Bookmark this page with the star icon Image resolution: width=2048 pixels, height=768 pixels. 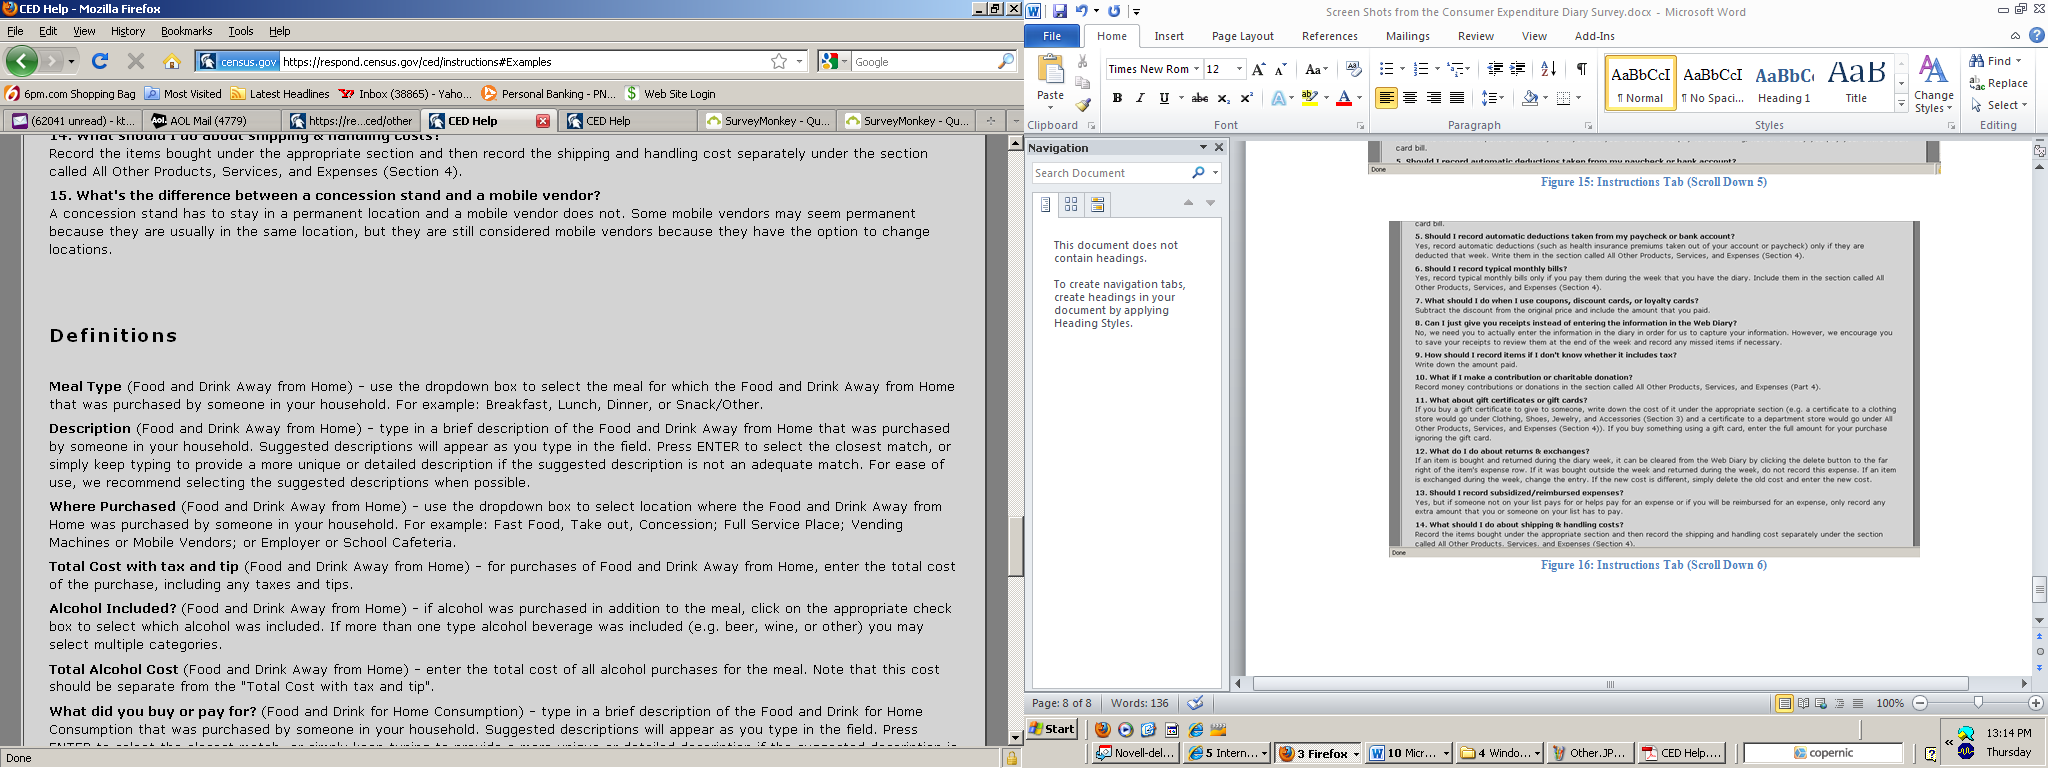pos(779,62)
